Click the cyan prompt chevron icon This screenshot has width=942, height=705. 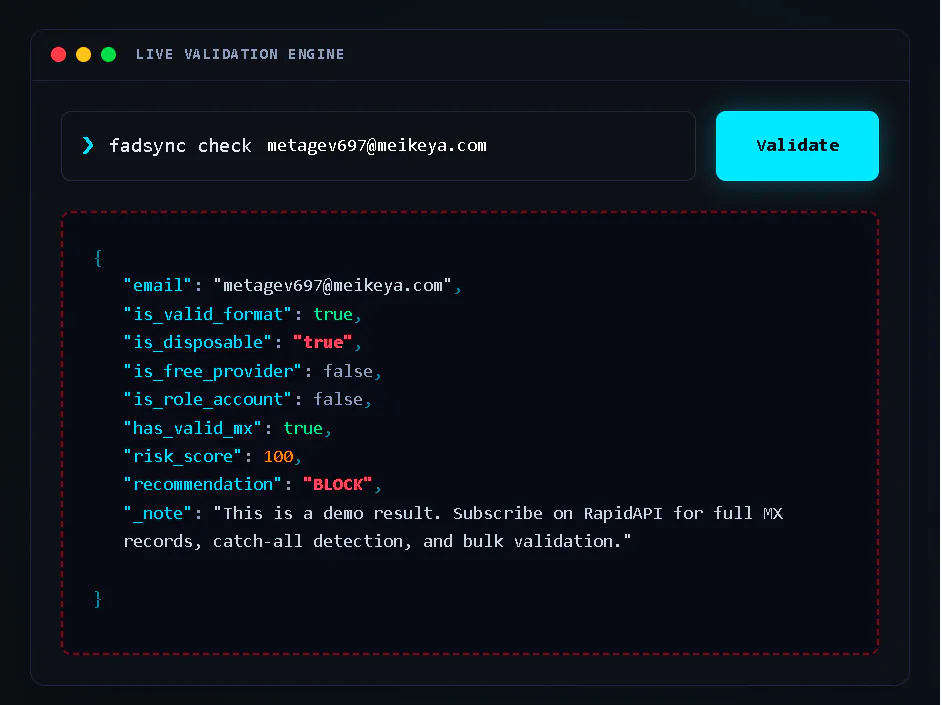88,145
